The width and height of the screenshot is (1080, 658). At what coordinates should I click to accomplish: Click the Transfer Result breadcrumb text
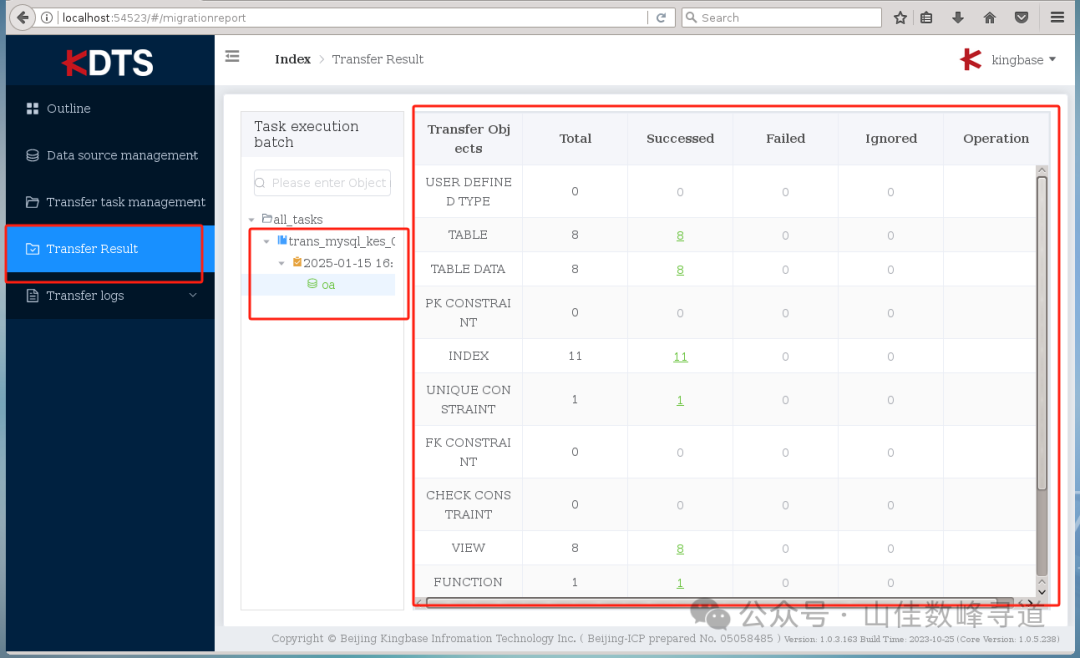pyautogui.click(x=377, y=59)
